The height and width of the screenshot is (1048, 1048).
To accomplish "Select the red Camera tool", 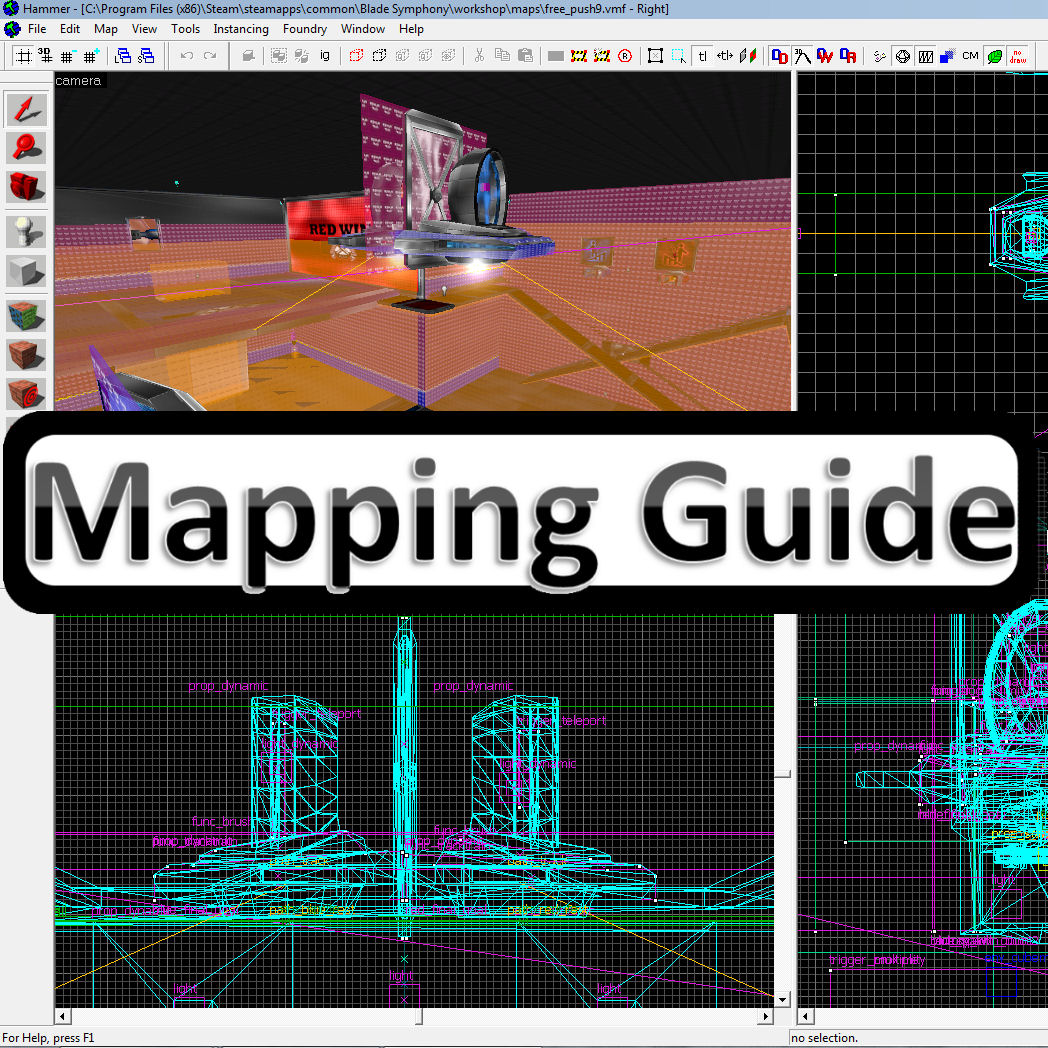I will click(26, 186).
